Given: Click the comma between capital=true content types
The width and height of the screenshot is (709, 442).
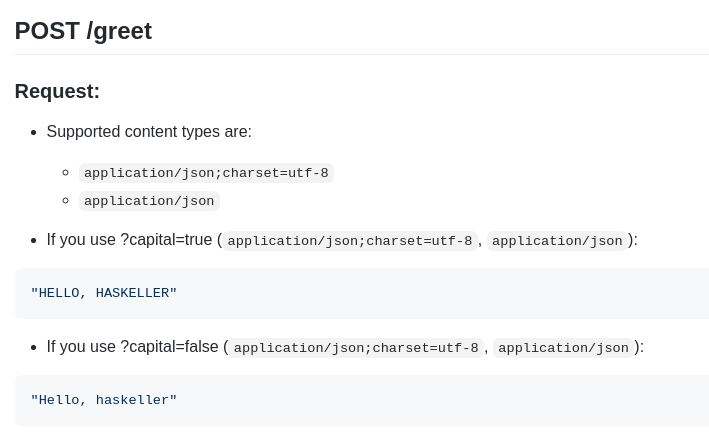Looking at the screenshot, I should coord(480,244).
